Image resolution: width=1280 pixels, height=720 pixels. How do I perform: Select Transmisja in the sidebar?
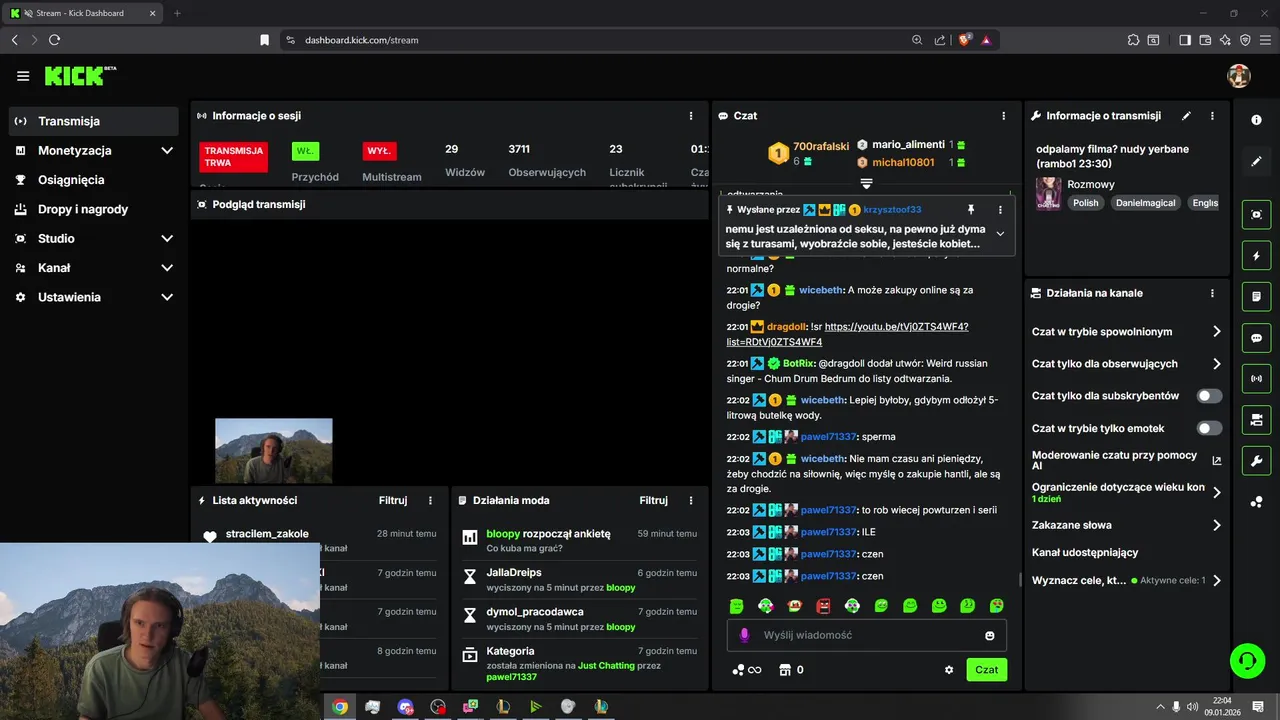pyautogui.click(x=94, y=121)
